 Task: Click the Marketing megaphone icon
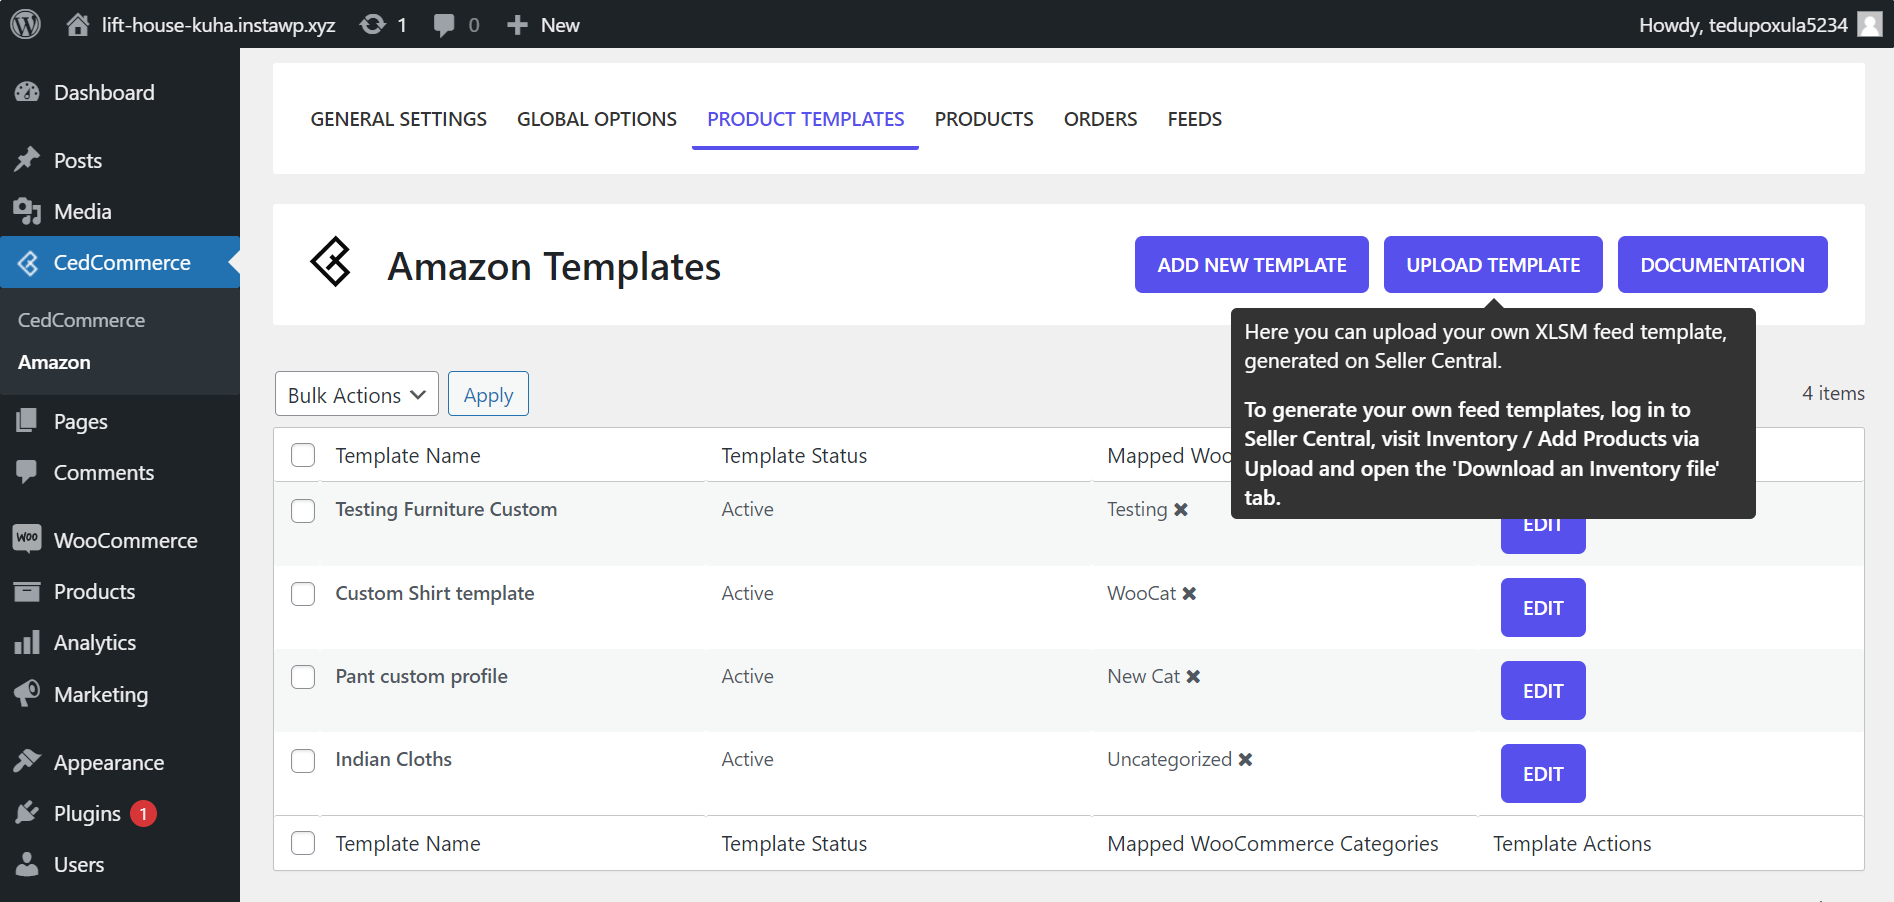(x=27, y=693)
